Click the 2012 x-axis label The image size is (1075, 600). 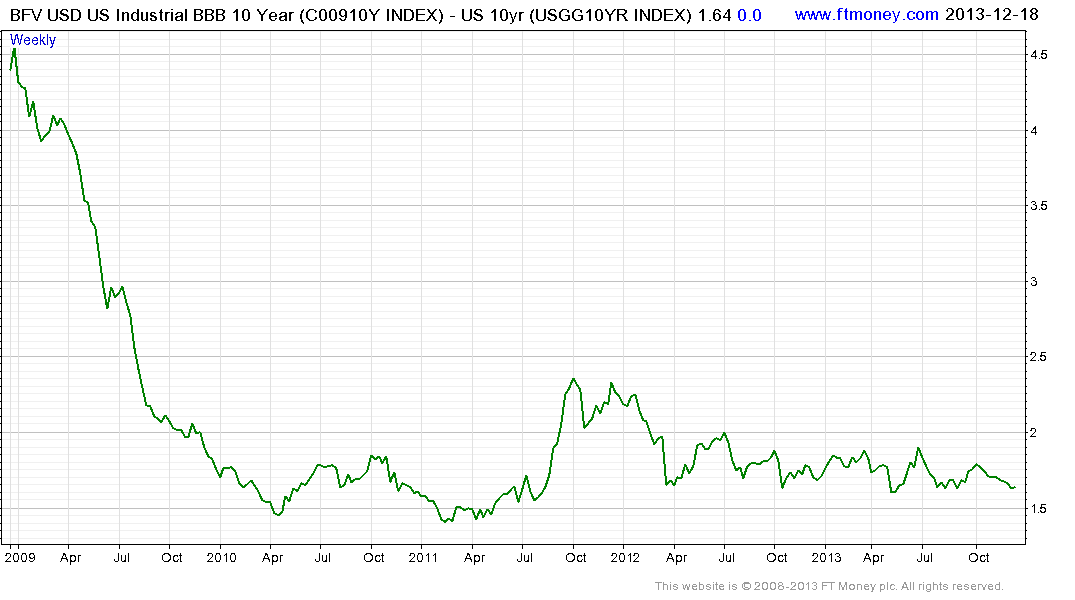[625, 557]
